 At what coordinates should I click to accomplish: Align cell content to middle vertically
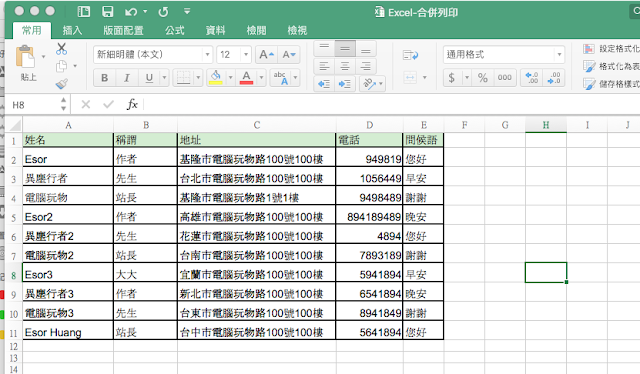(345, 49)
